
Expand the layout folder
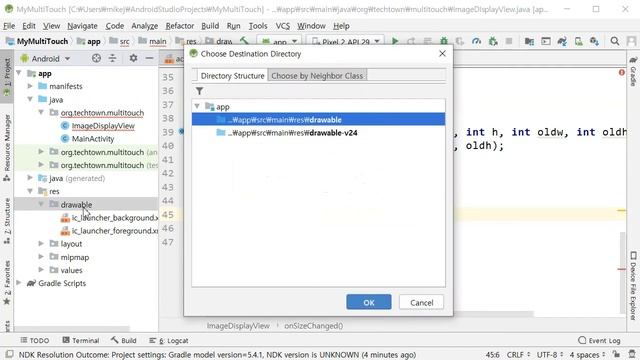[x=41, y=244]
